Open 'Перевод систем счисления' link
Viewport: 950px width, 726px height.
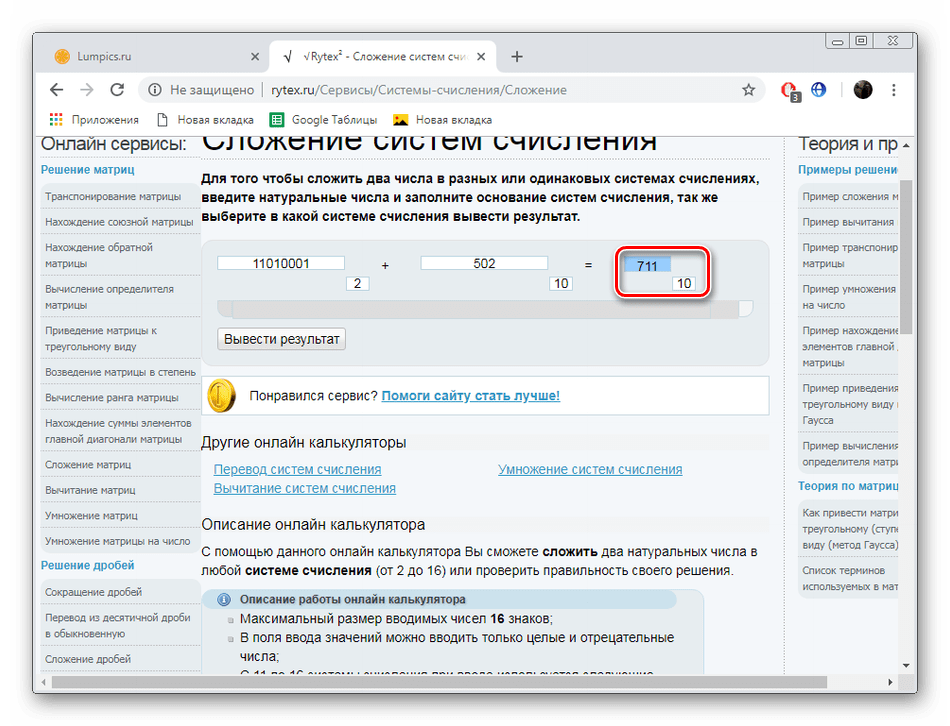[297, 470]
